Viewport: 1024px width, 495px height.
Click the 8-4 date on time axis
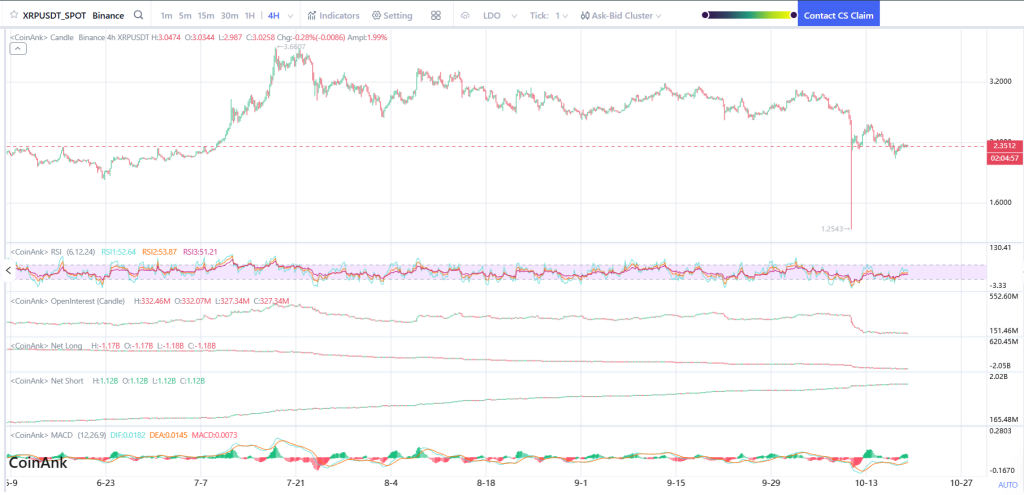[x=391, y=483]
